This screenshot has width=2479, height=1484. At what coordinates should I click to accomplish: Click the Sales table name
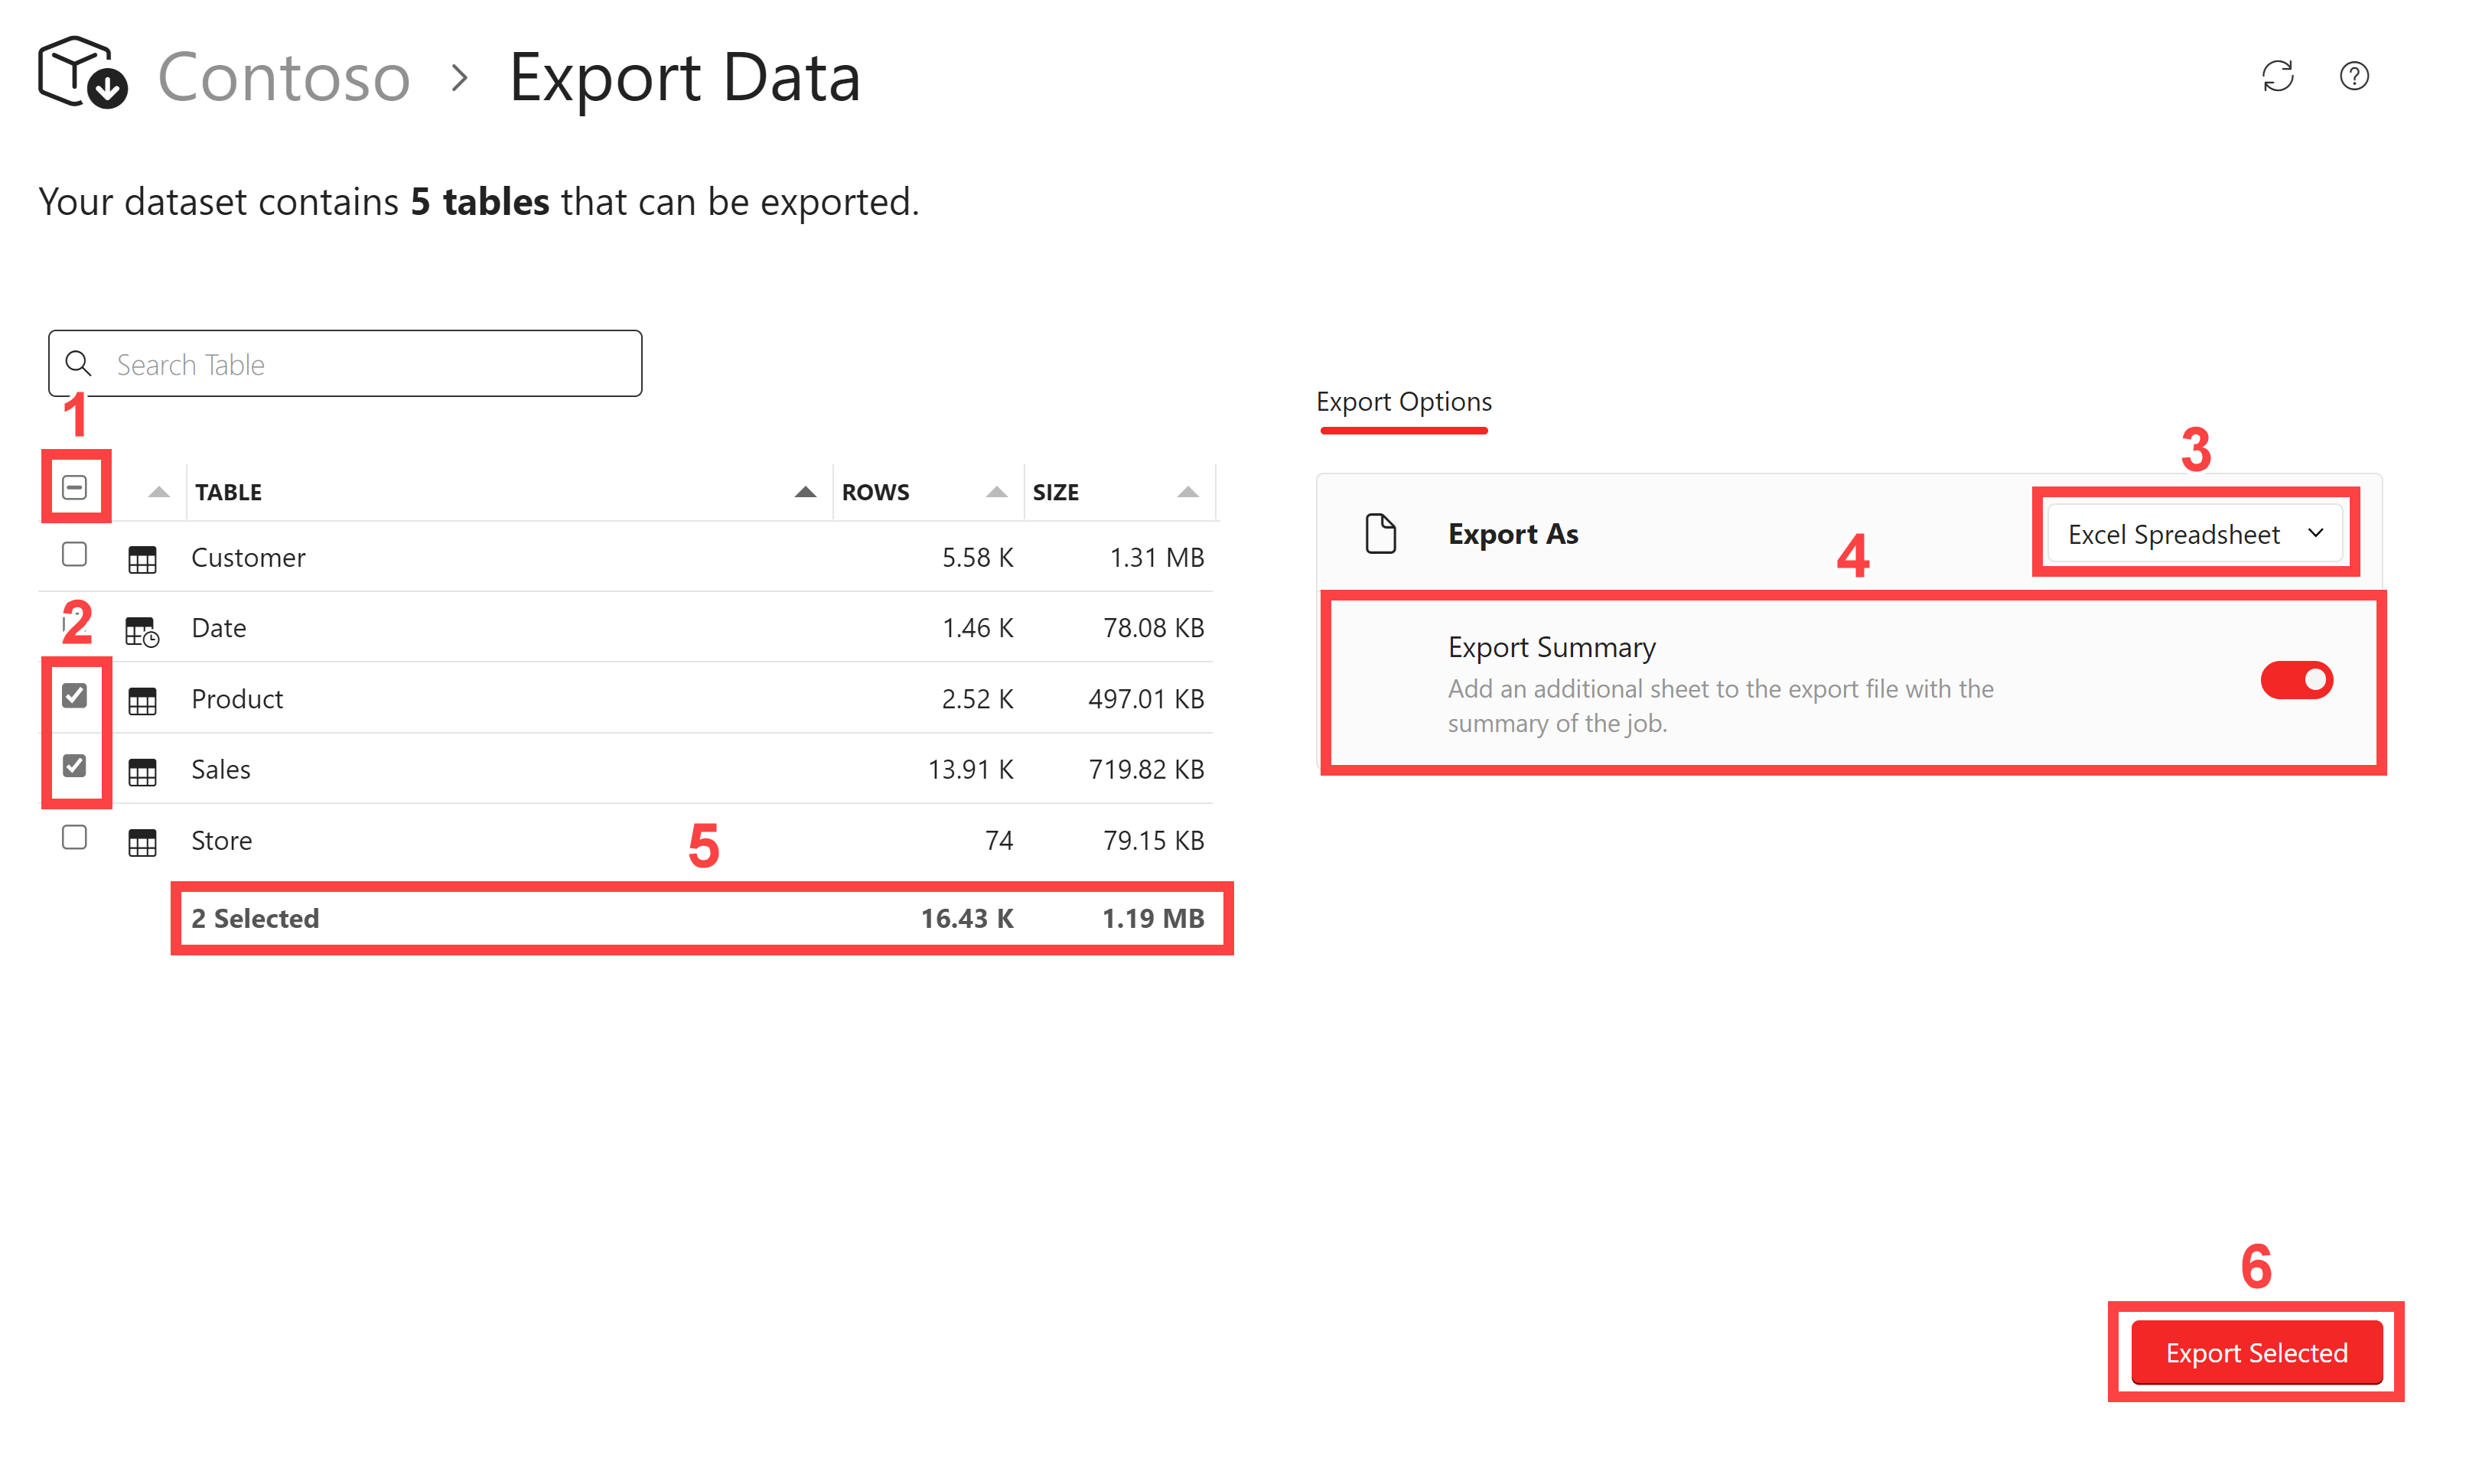(x=221, y=770)
